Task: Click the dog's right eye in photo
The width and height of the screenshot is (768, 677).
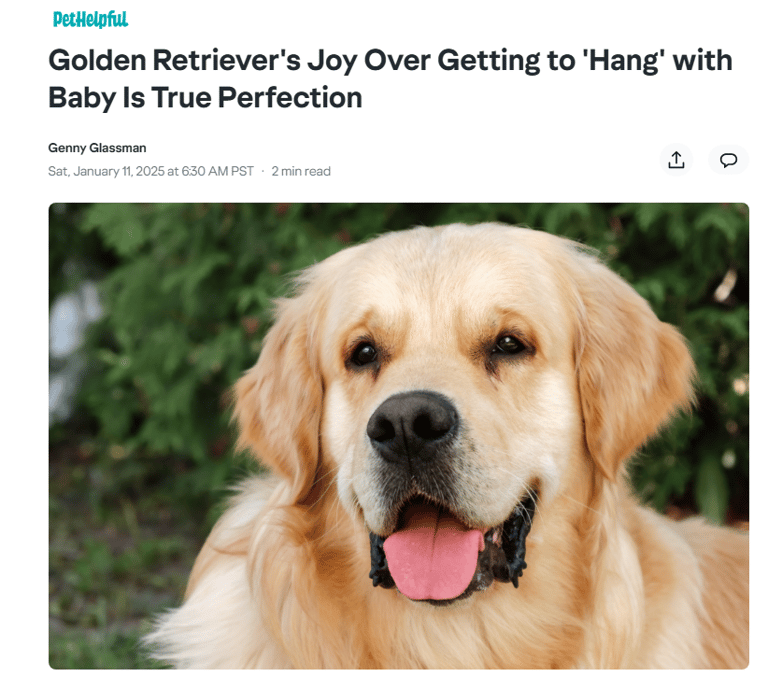Action: tap(509, 344)
